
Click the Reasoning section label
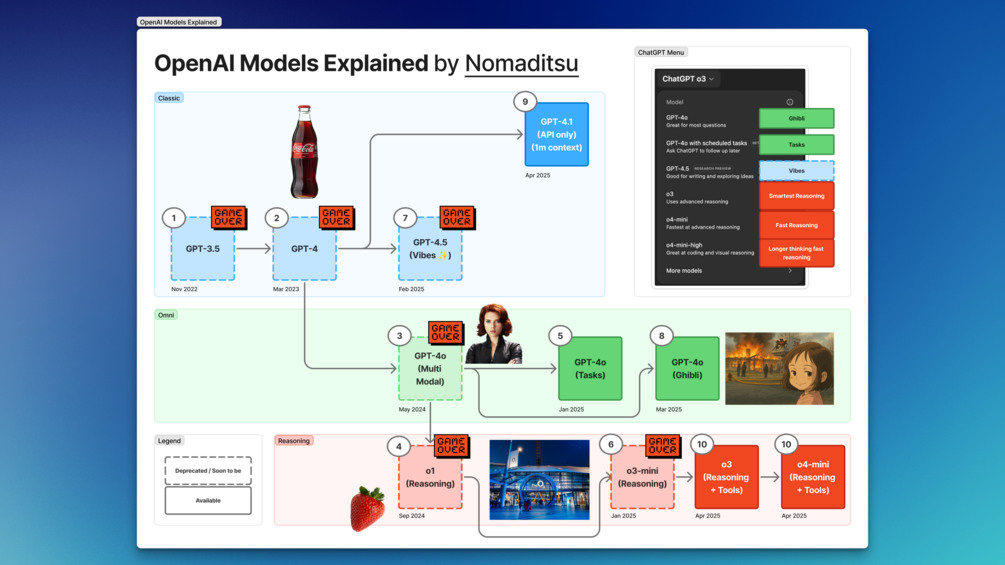[x=294, y=441]
